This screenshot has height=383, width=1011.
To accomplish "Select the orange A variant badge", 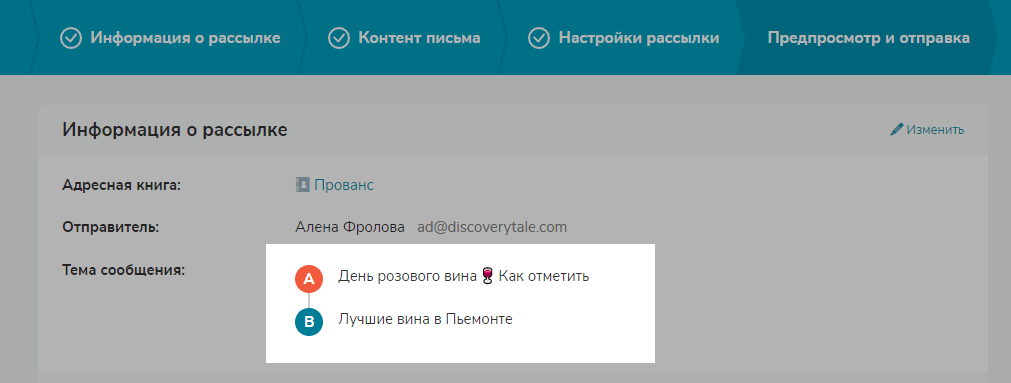I will tap(309, 279).
